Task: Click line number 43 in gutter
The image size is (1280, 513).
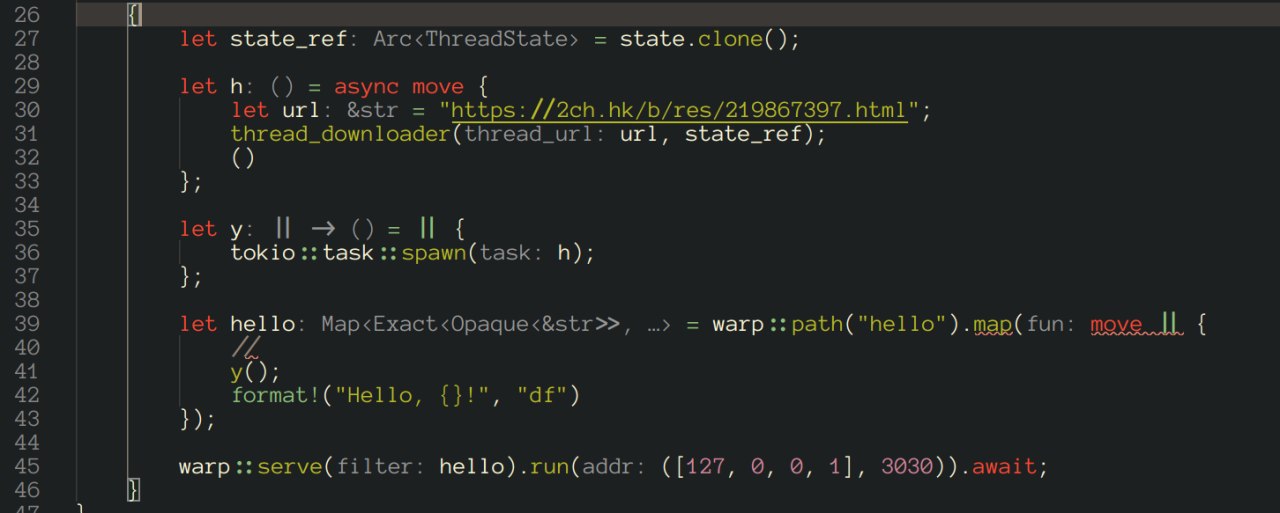Action: click(x=26, y=420)
